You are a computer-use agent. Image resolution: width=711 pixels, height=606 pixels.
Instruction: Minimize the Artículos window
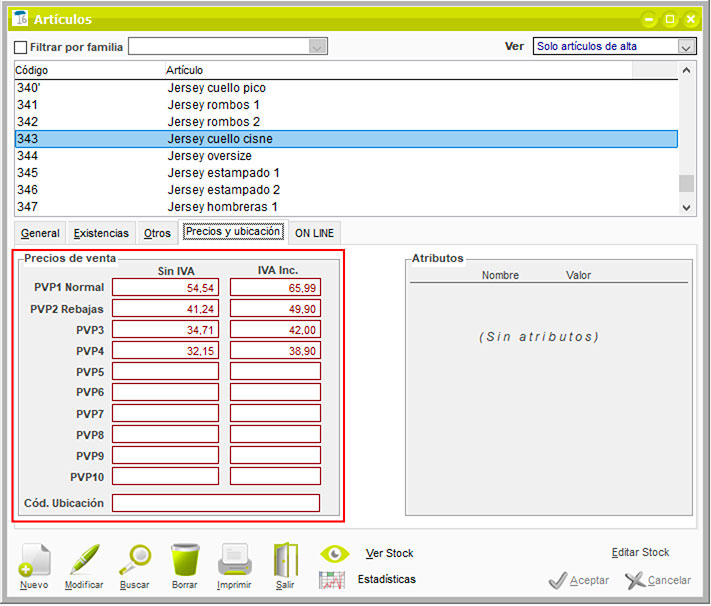649,20
